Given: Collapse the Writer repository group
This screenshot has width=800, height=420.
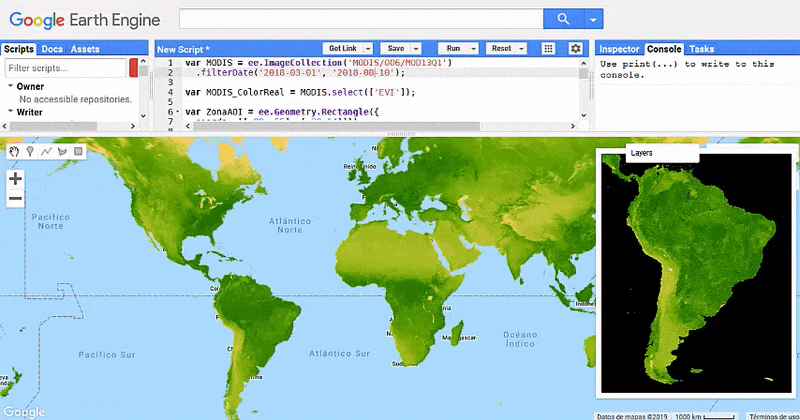Looking at the screenshot, I should pos(11,111).
